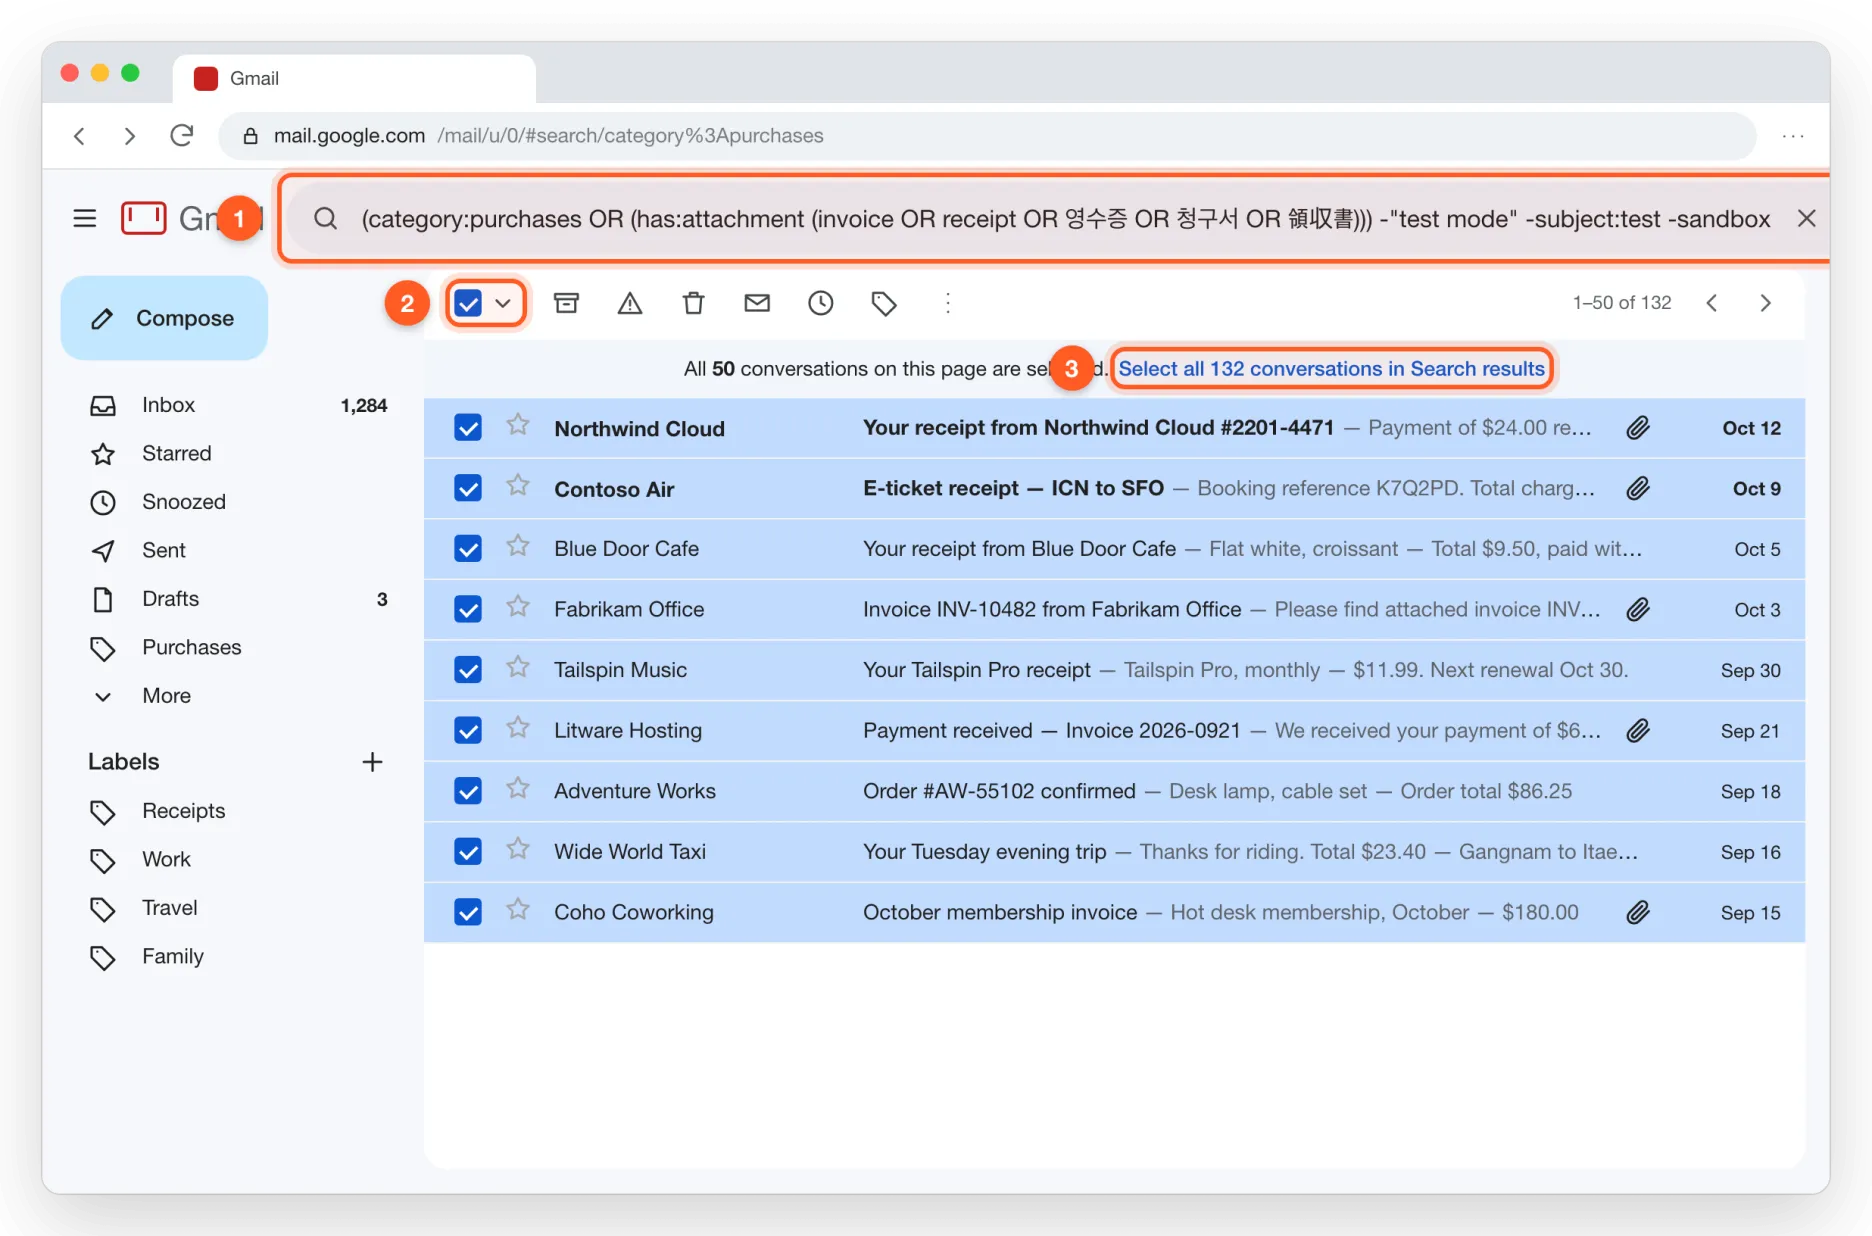The width and height of the screenshot is (1872, 1236).
Task: Click the search magnifier icon
Action: click(325, 218)
